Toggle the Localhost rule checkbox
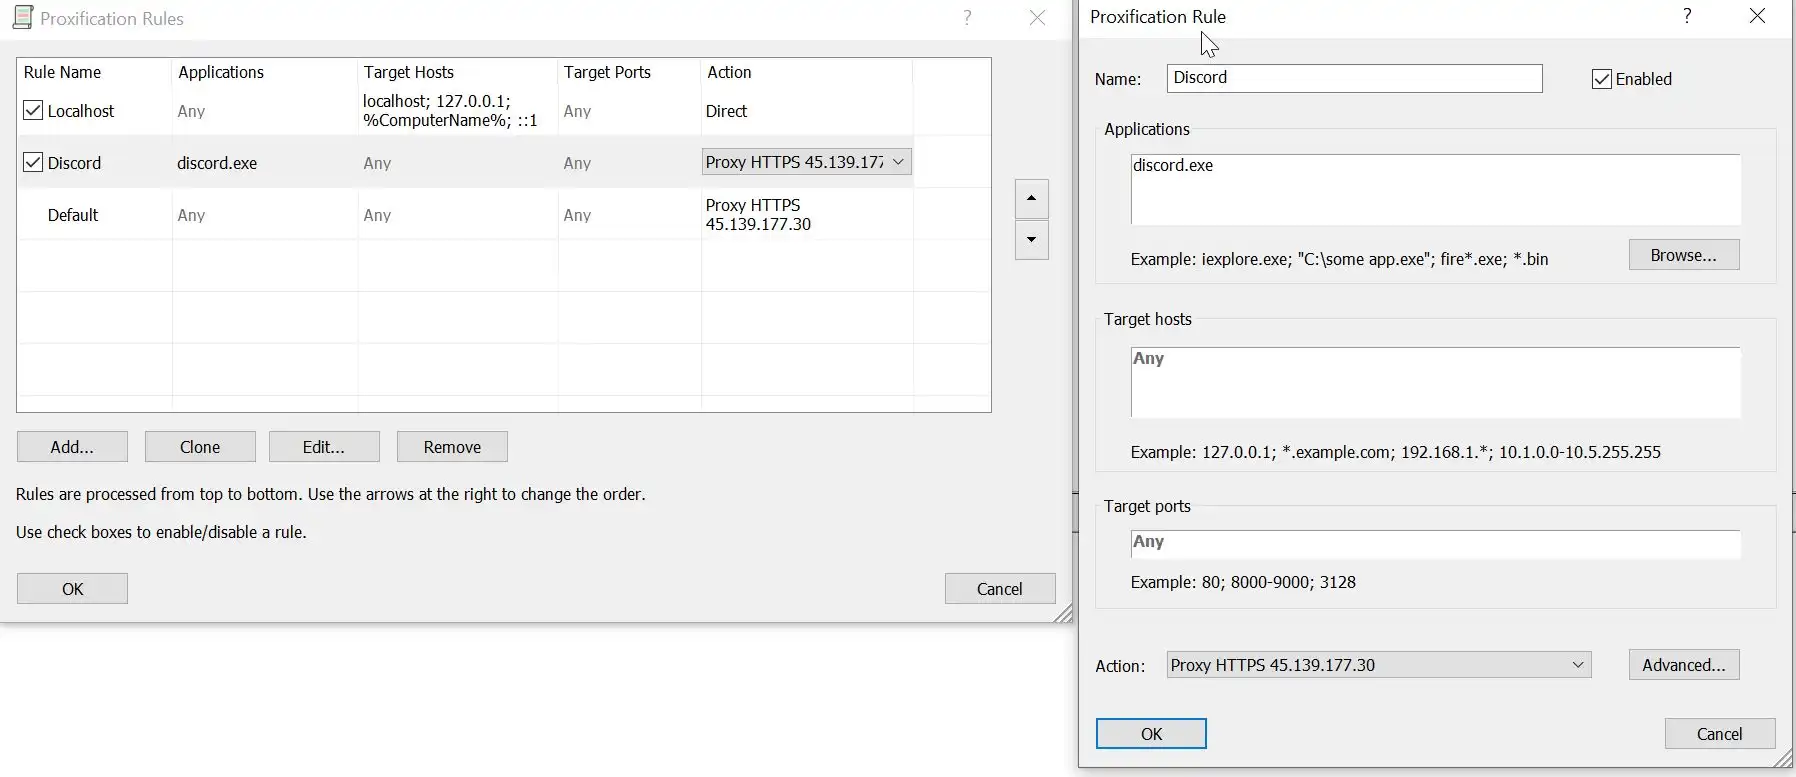1796x777 pixels. (x=33, y=111)
